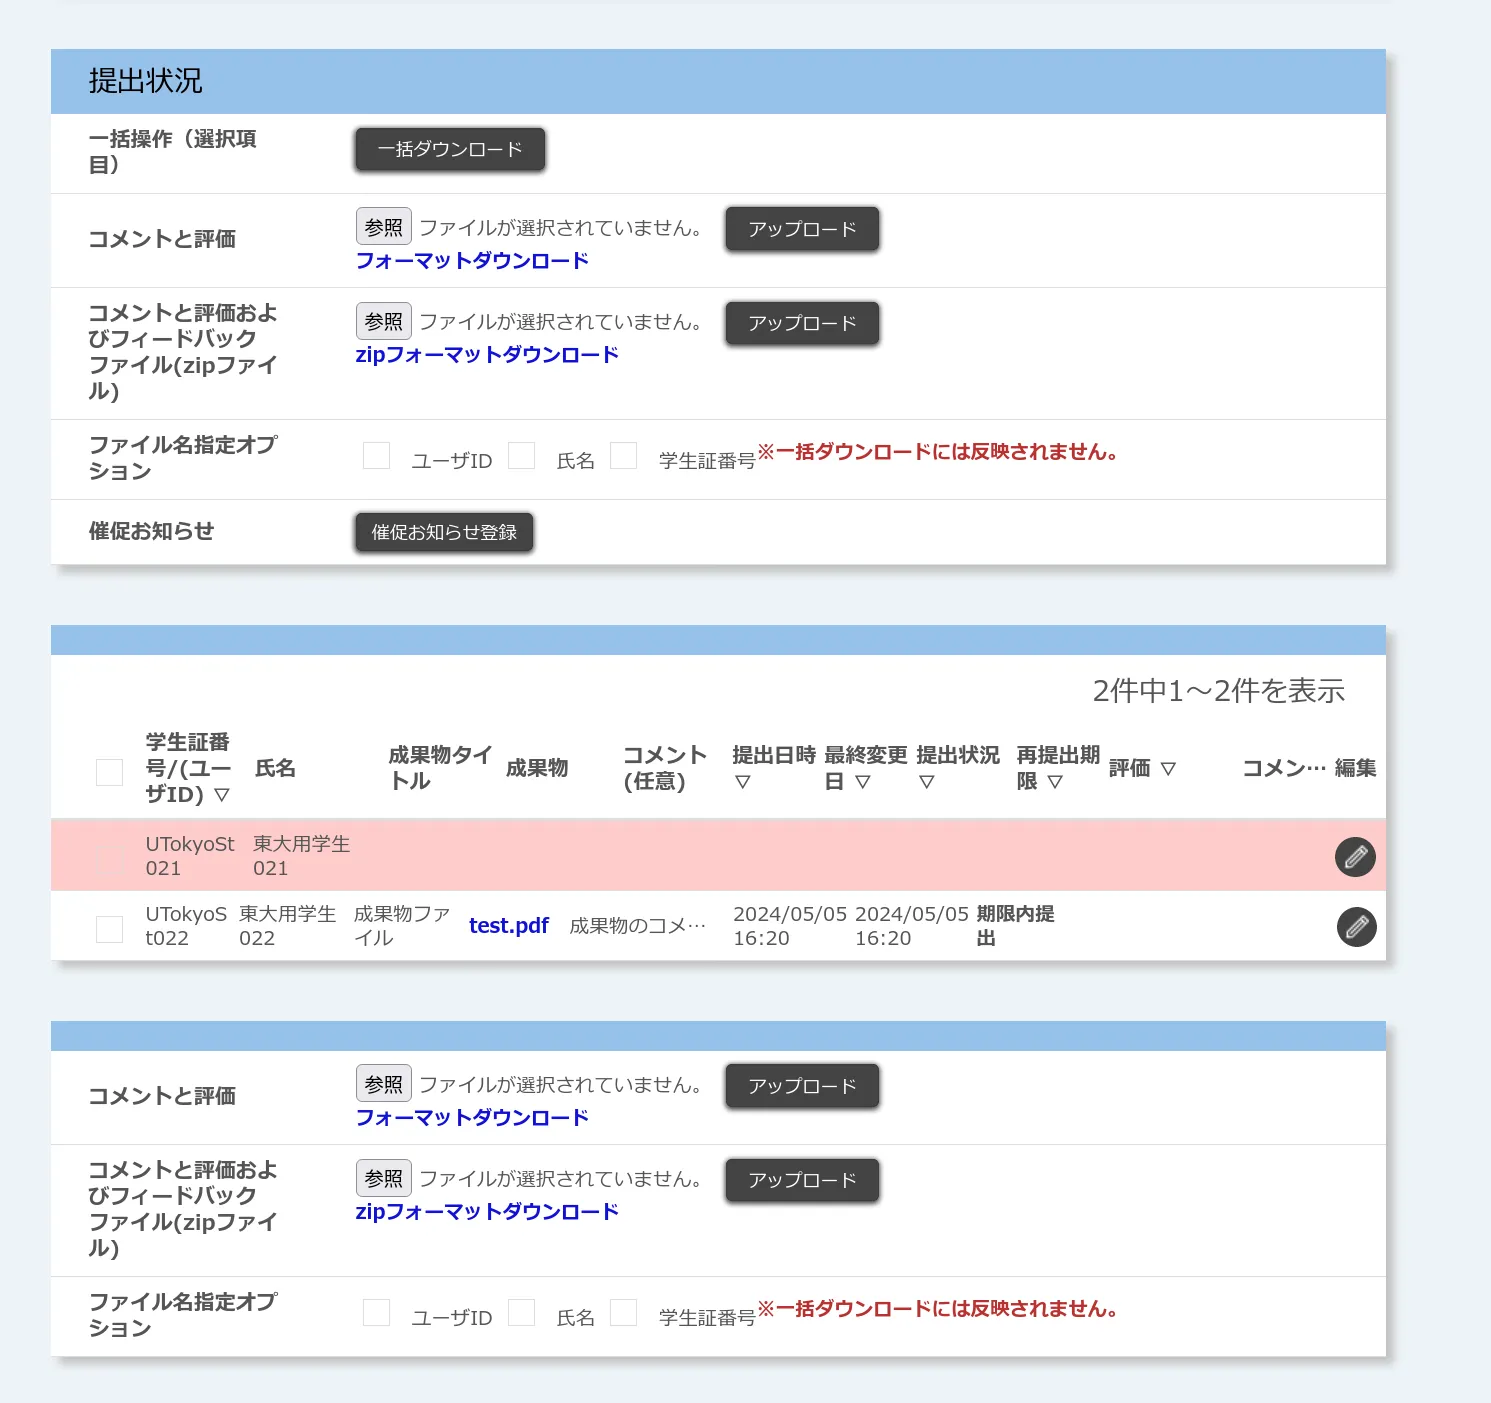Viewport: 1491px width, 1403px height.
Task: Click the edit pencil icon for UTokyoSt022
Action: pyautogui.click(x=1356, y=927)
